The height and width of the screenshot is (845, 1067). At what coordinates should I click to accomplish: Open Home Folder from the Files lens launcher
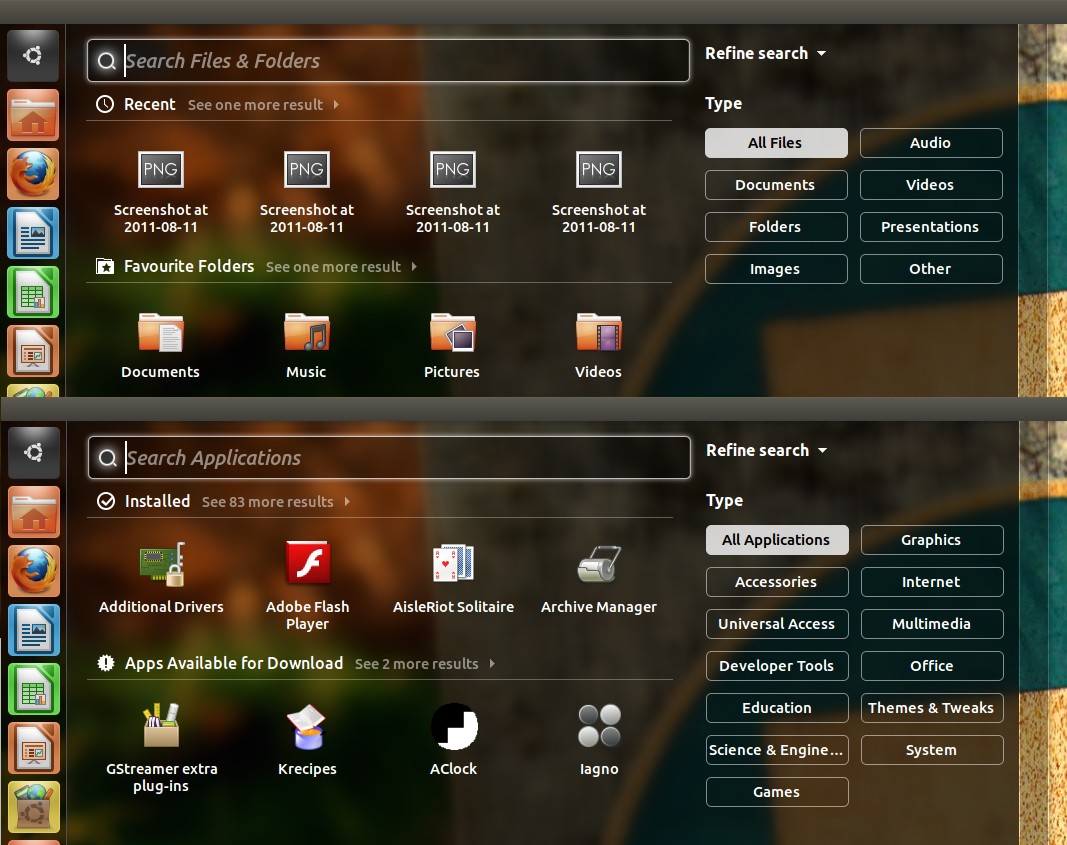(x=33, y=115)
